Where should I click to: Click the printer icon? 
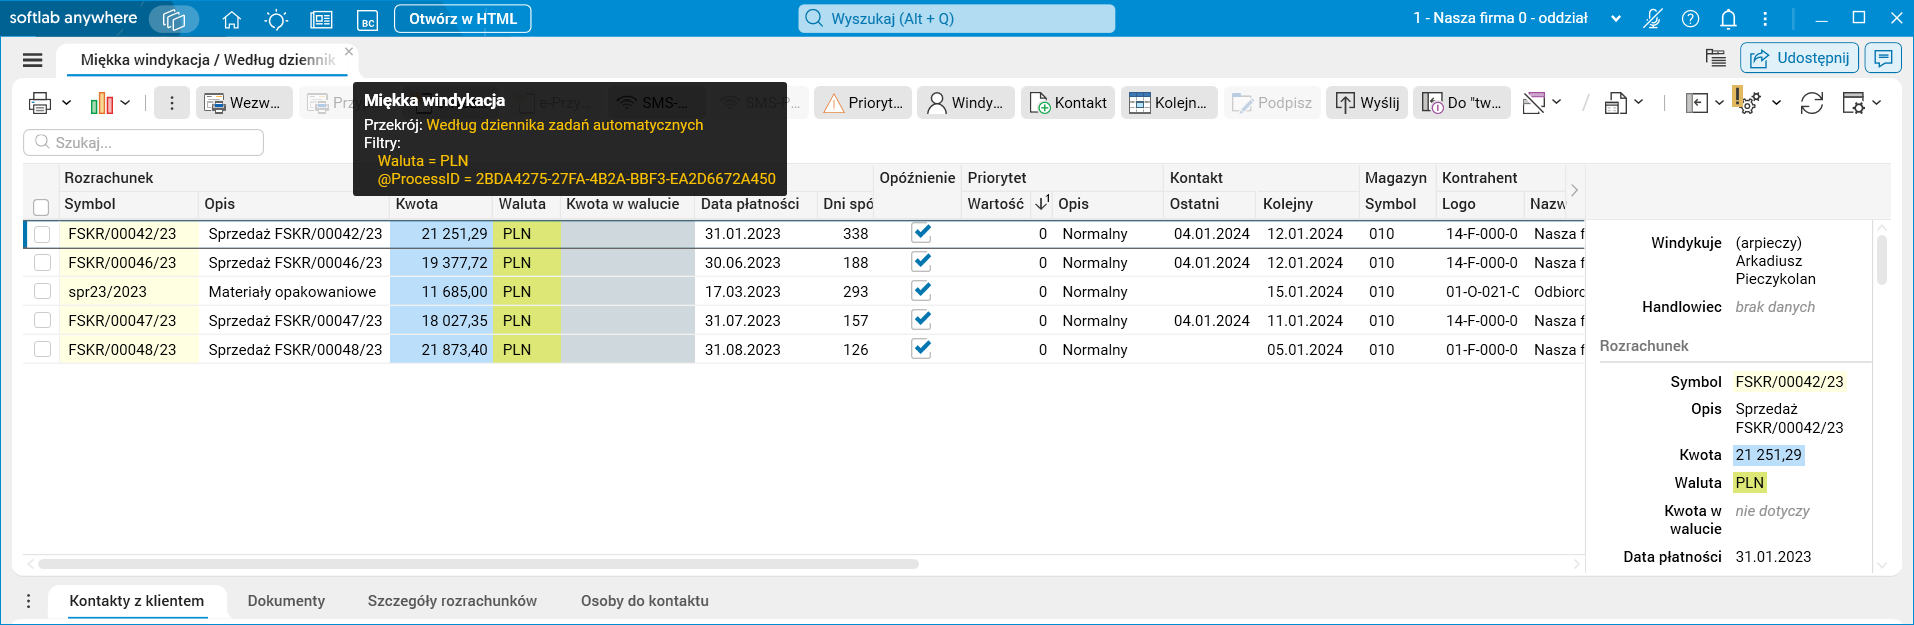[40, 102]
